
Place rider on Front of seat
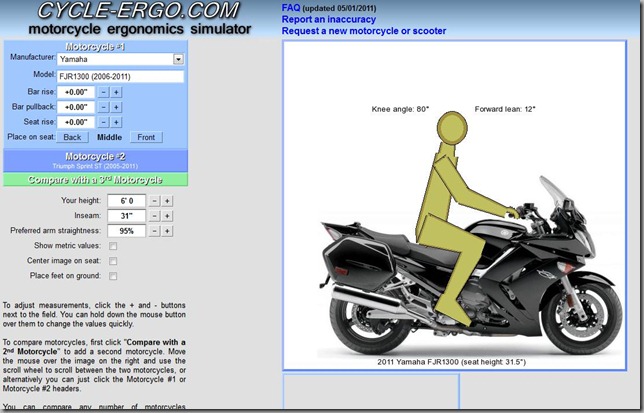click(146, 137)
